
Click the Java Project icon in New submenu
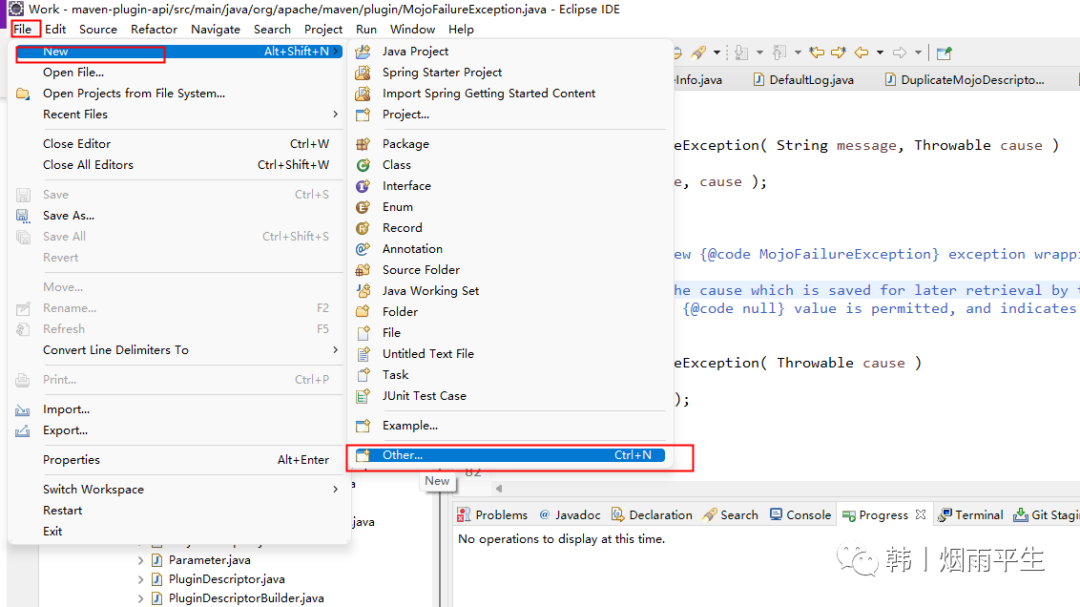363,52
